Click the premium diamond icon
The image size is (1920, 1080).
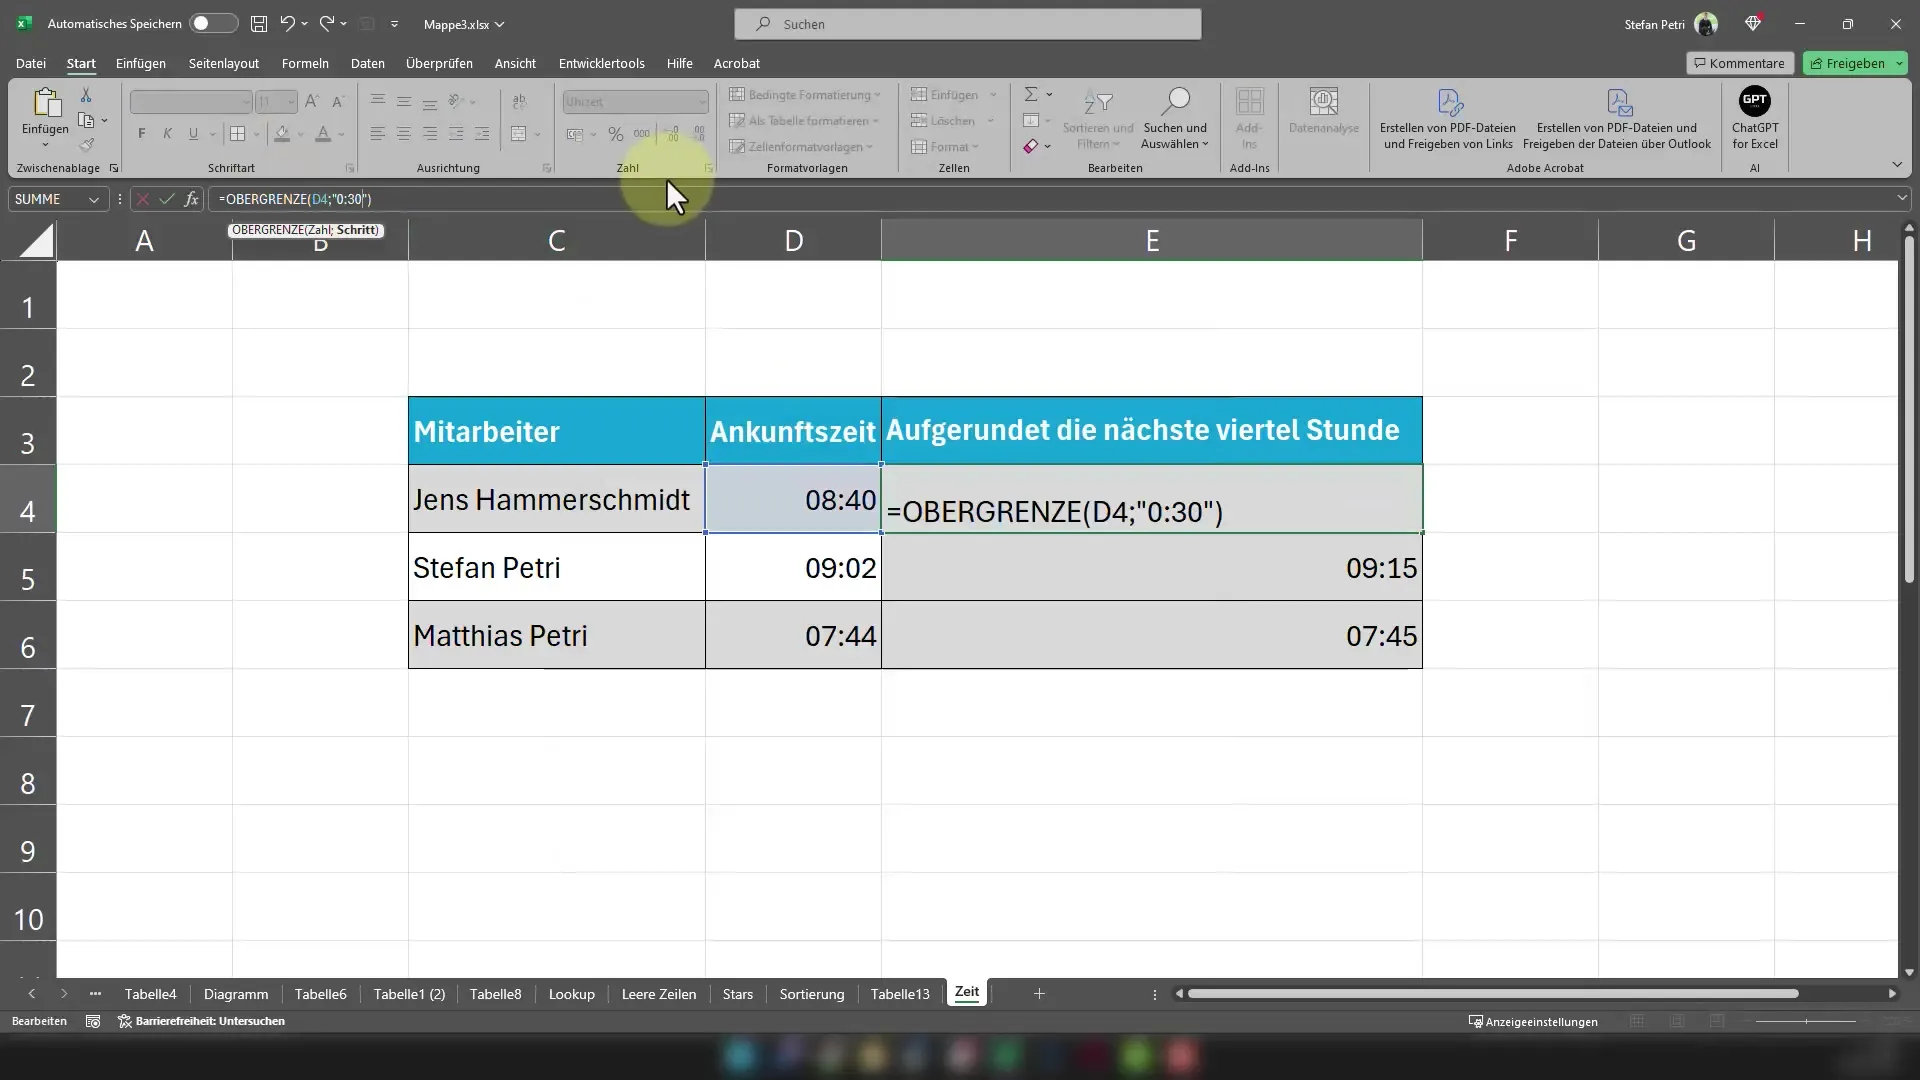[1753, 23]
